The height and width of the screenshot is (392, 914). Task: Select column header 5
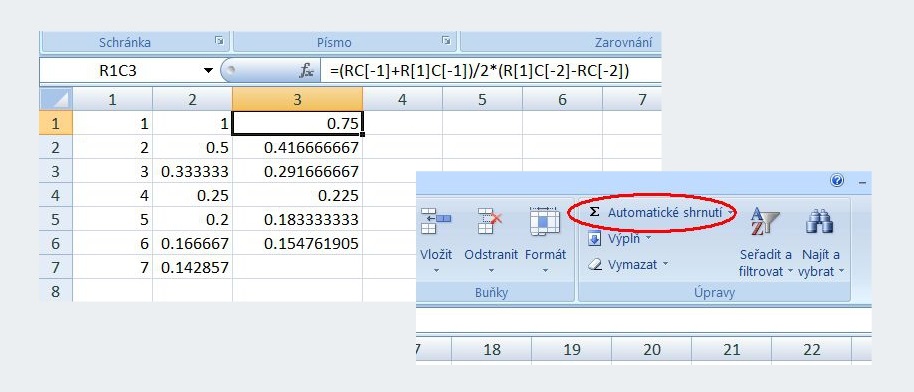point(482,100)
